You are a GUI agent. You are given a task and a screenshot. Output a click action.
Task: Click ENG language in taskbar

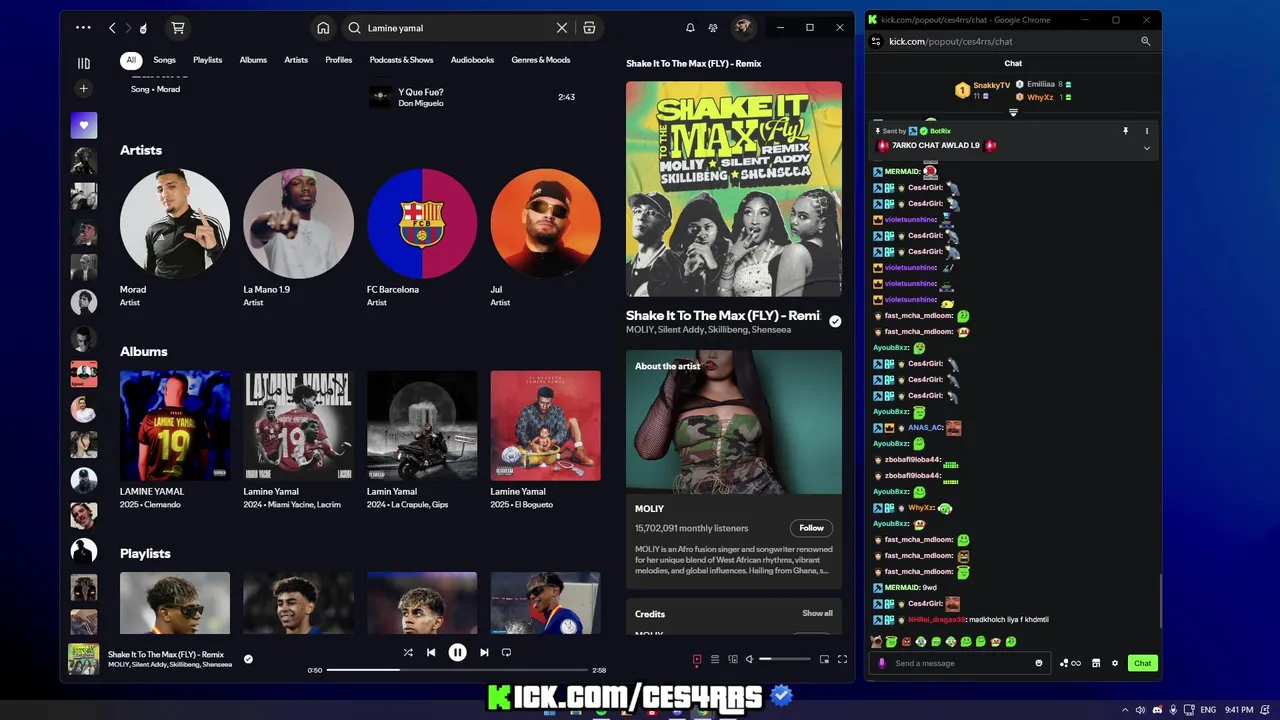coord(1208,709)
